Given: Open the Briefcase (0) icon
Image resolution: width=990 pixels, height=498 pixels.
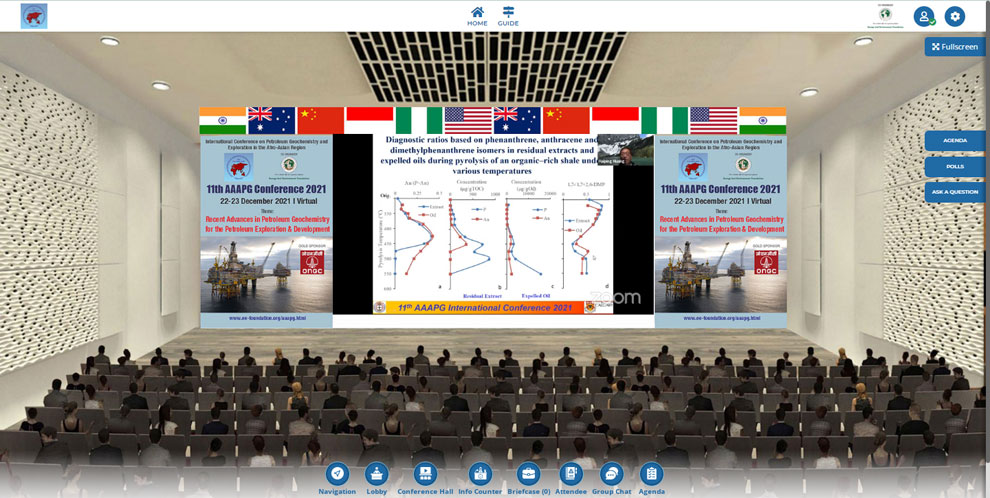Looking at the screenshot, I should tap(528, 474).
